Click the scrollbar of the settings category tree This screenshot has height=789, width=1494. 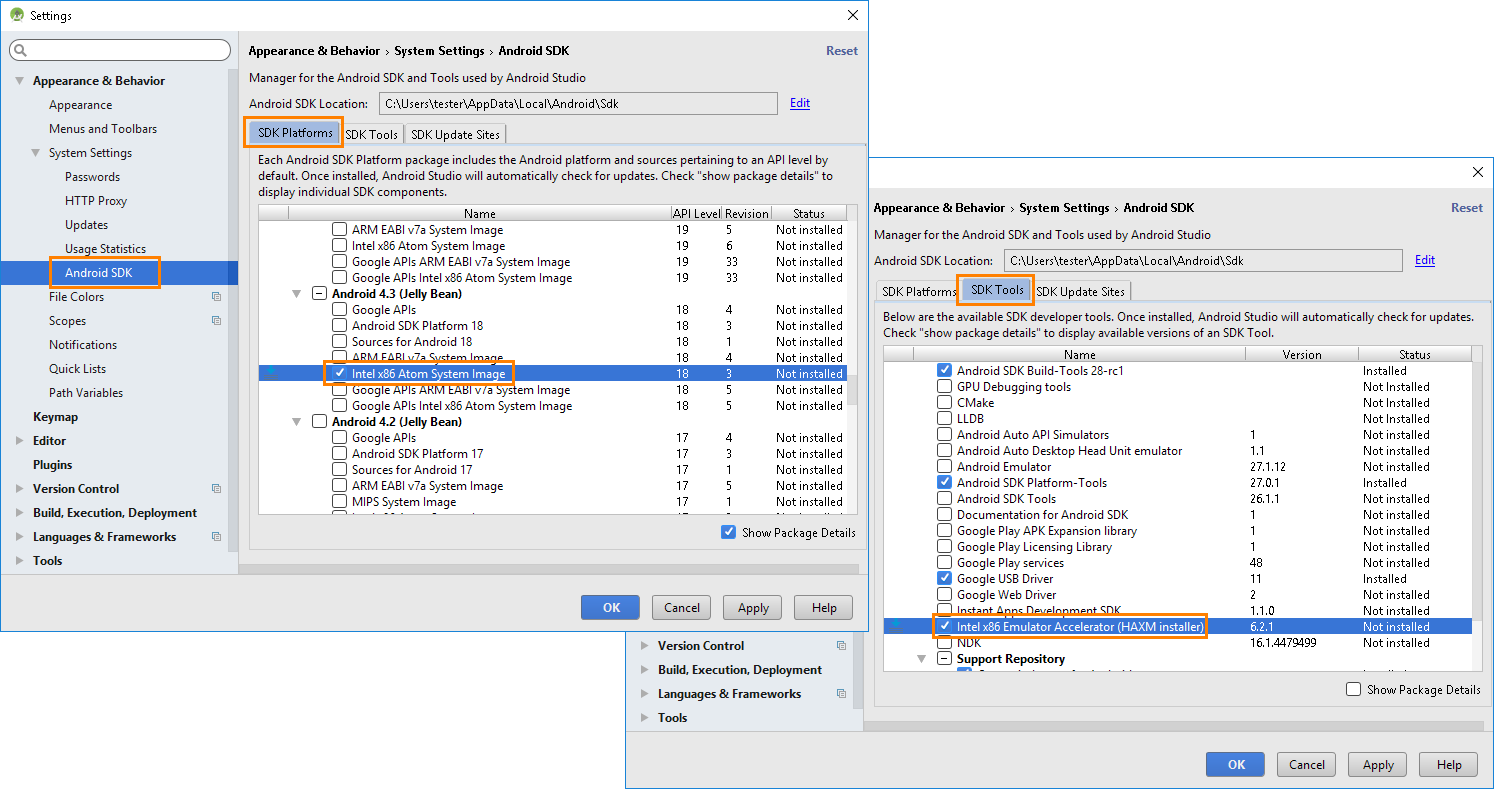coord(233,310)
